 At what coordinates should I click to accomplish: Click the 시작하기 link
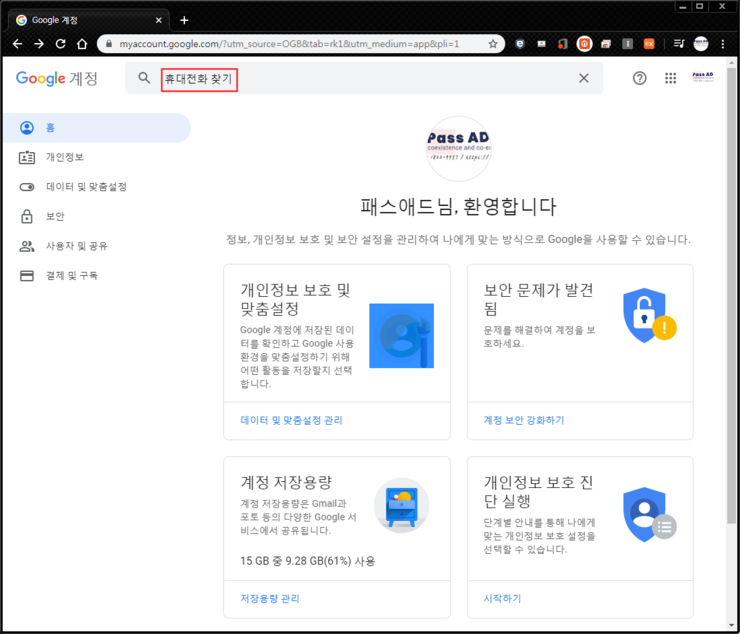pyautogui.click(x=502, y=599)
